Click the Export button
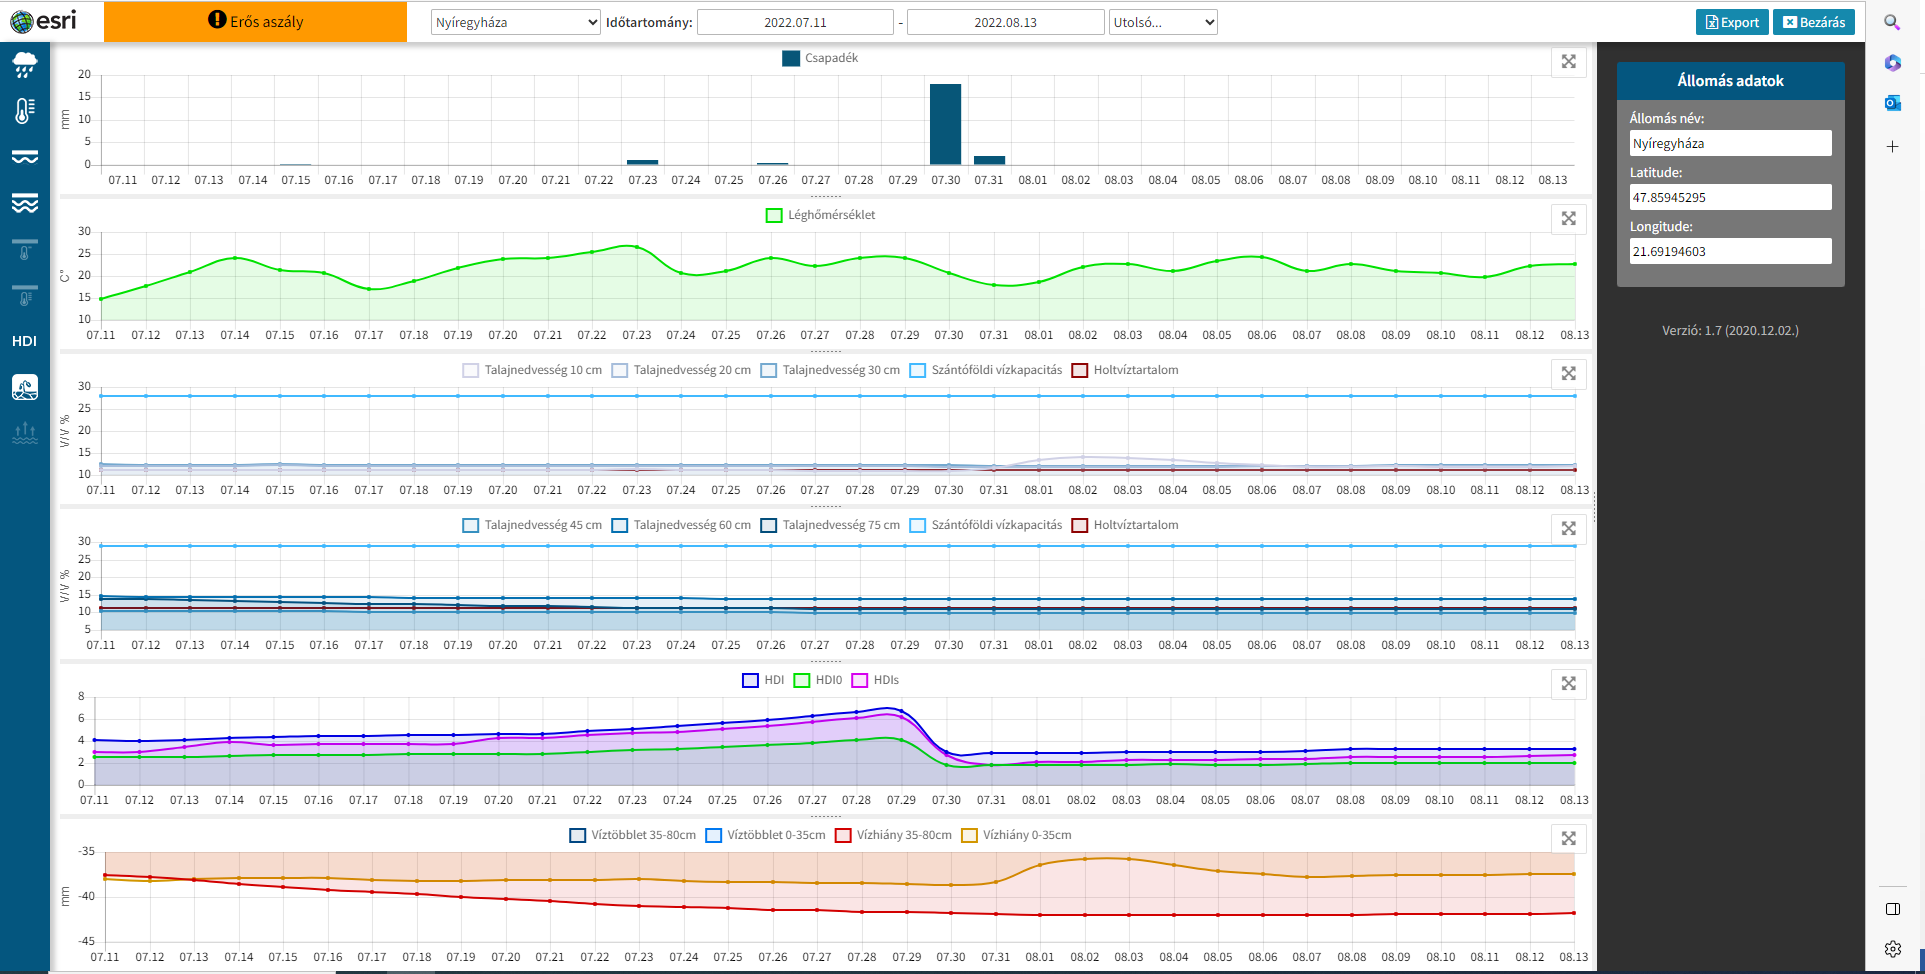Screen dimensions: 1925x974 click(1731, 22)
